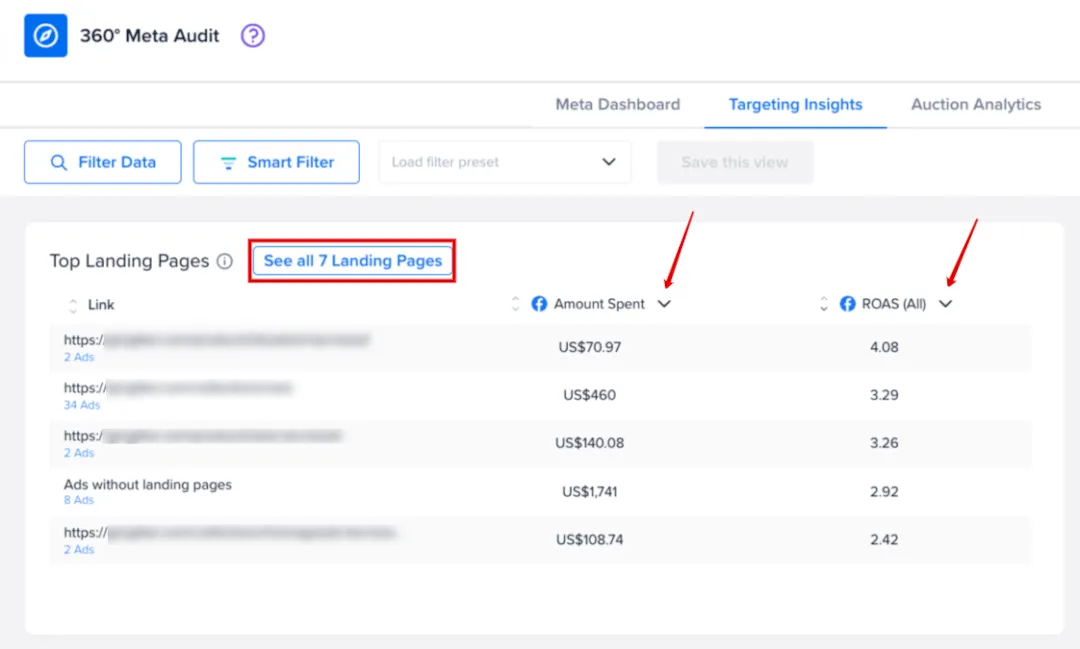Screen dimensions: 1080x649
Task: Open the 34 Ads link
Action: point(82,405)
